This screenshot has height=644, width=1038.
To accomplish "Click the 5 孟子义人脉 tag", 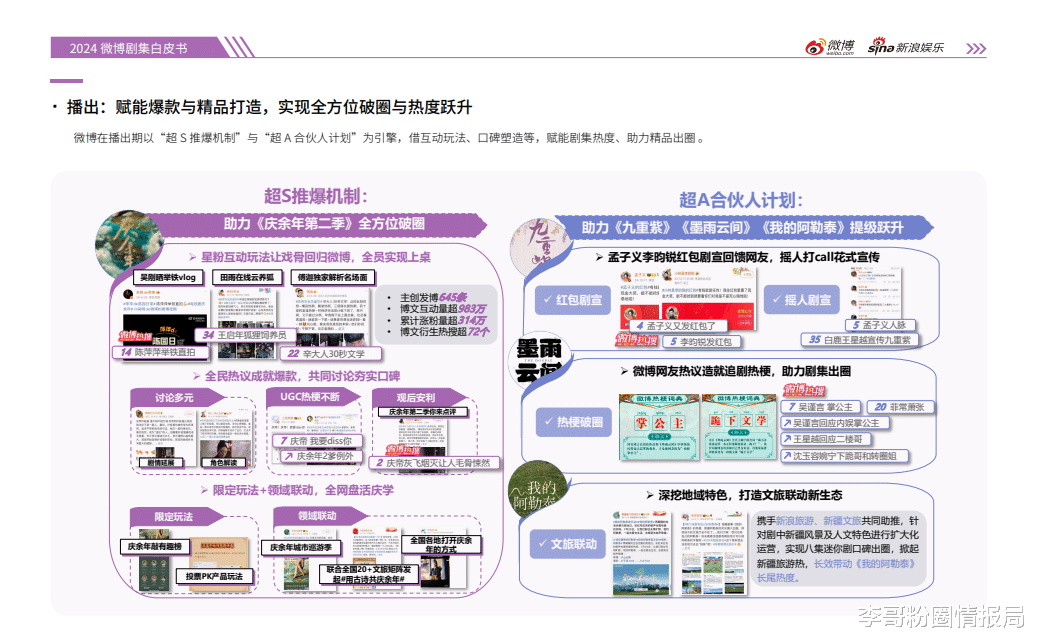I will pos(880,325).
